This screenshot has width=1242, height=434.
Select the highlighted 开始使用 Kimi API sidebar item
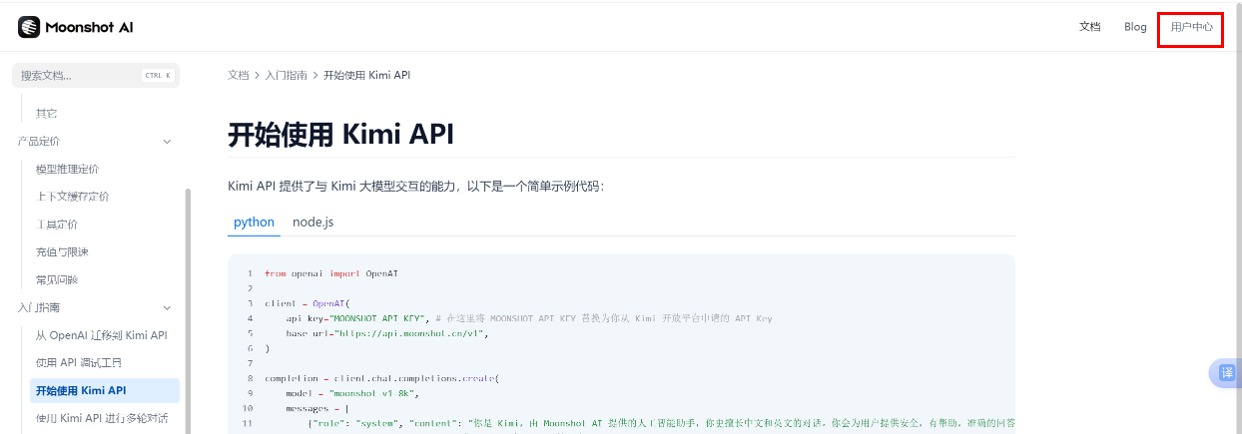click(105, 390)
